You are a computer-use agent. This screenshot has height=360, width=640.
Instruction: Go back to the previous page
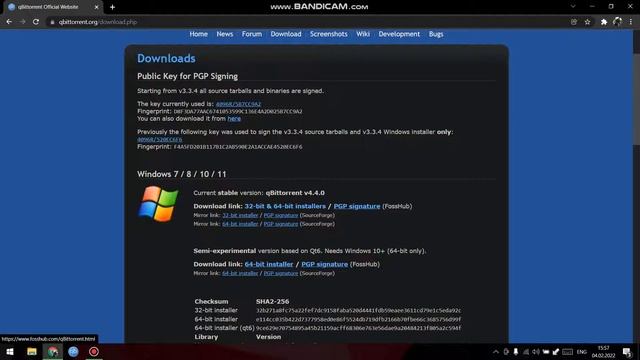tap(9, 22)
